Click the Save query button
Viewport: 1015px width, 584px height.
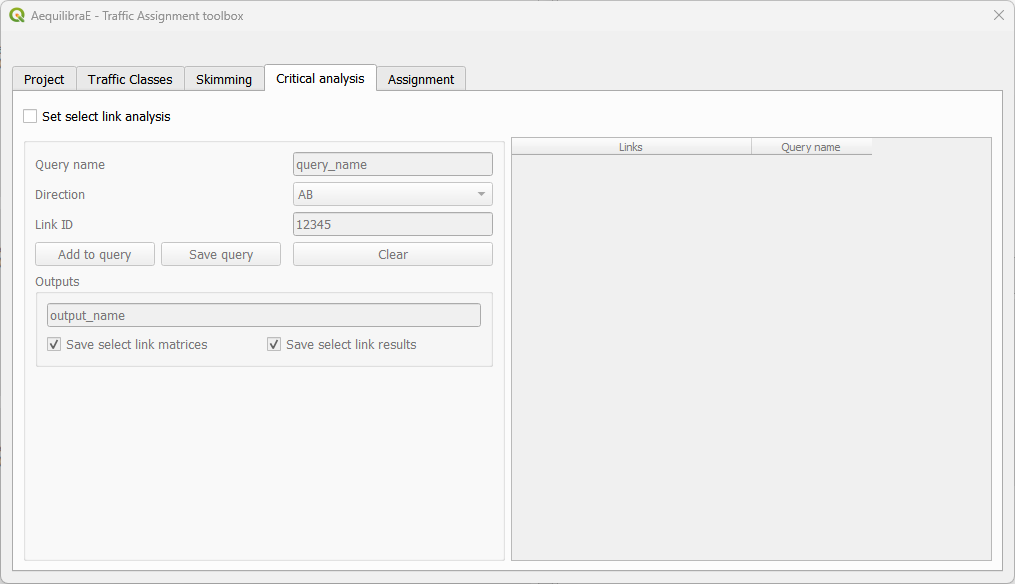(220, 254)
